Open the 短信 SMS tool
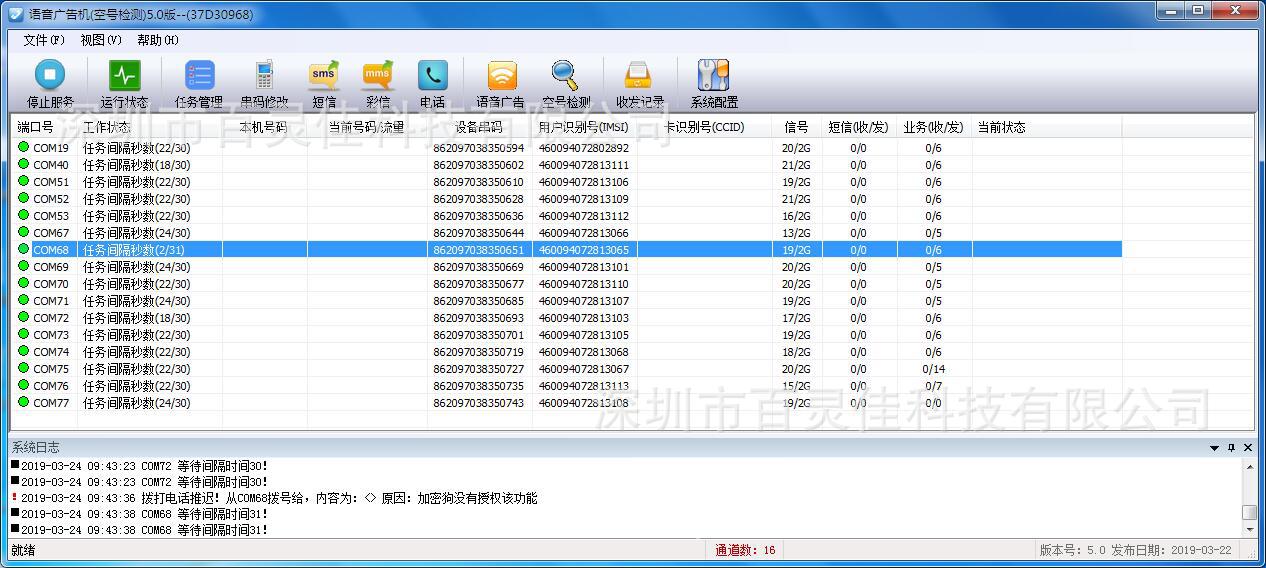This screenshot has width=1266, height=568. (324, 84)
